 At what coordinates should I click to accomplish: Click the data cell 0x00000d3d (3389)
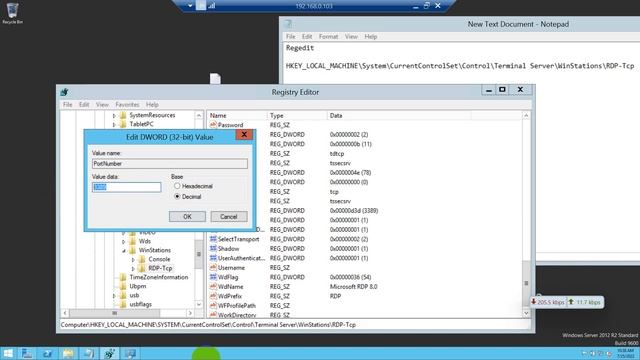(x=354, y=211)
